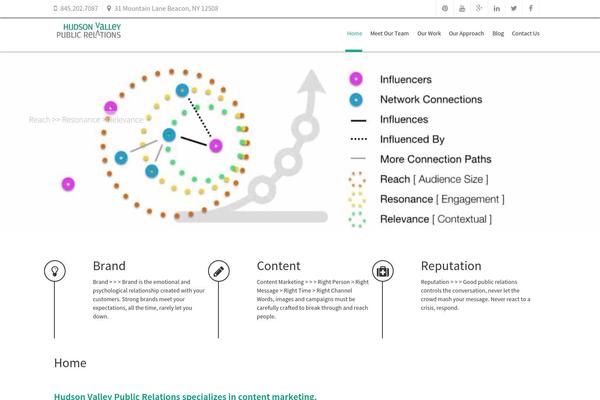The image size is (600, 400).
Task: Go to Our Work menu item
Action: pyautogui.click(x=429, y=34)
